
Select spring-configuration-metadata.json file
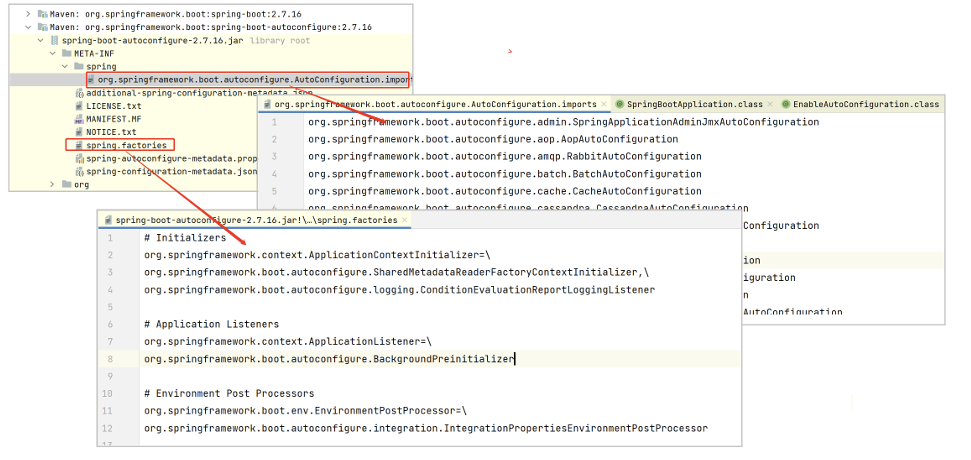coord(172,171)
